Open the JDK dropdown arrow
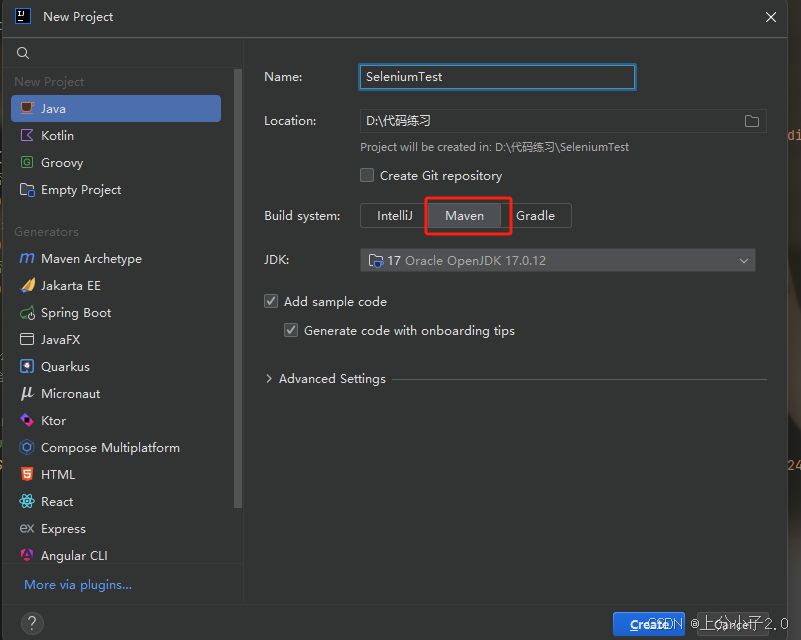The width and height of the screenshot is (801, 640). [x=744, y=261]
